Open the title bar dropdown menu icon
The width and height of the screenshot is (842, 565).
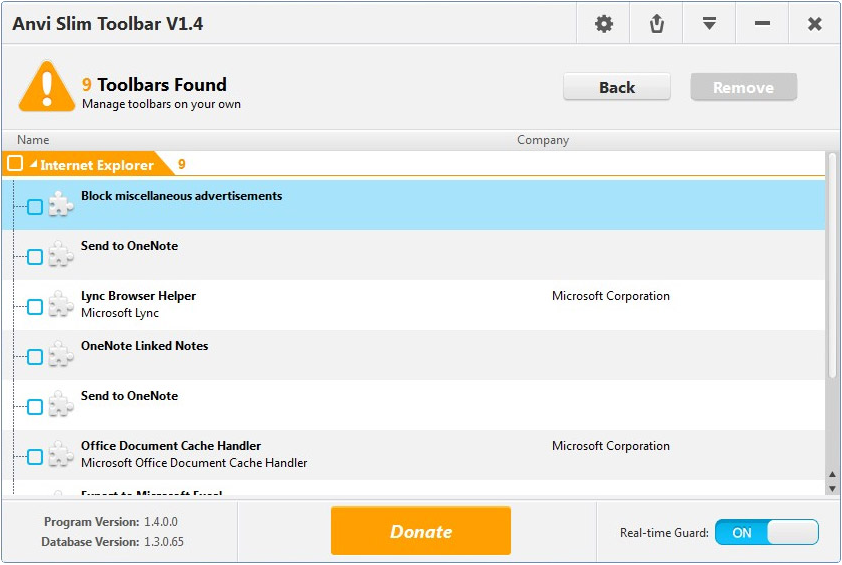(709, 23)
